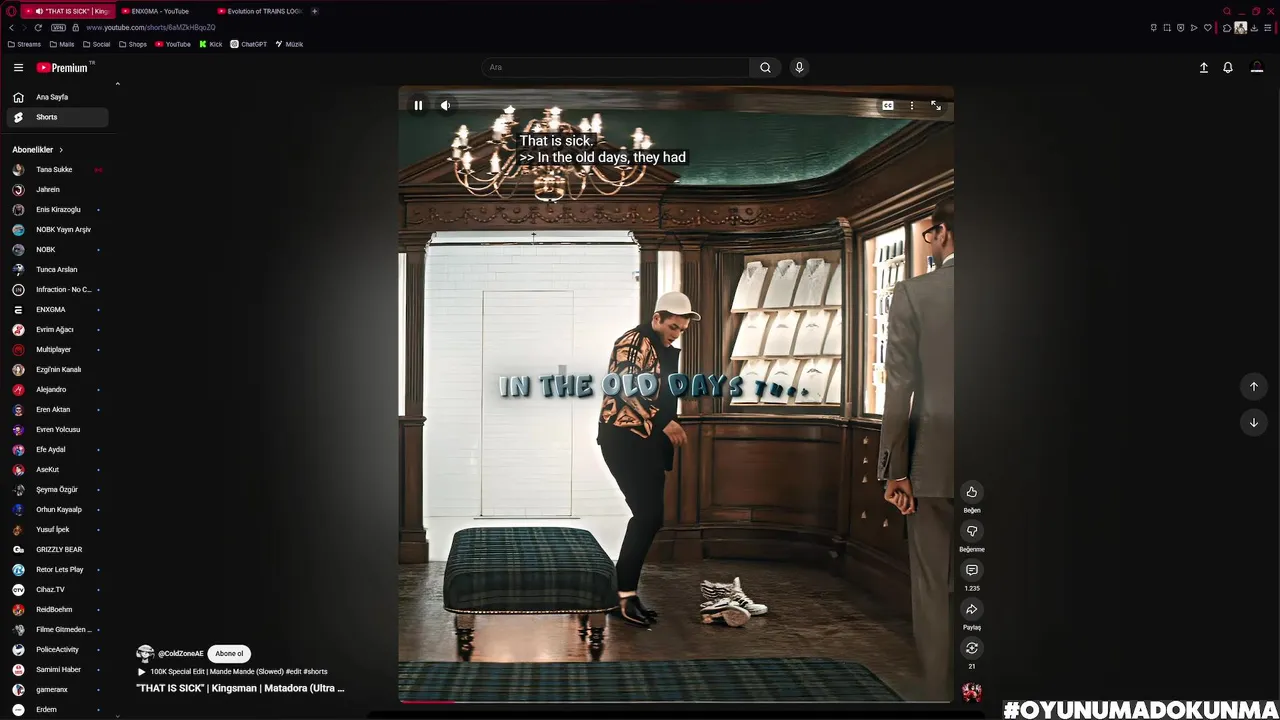Open the Shops bookmarks folder
The image size is (1280, 720).
click(132, 44)
